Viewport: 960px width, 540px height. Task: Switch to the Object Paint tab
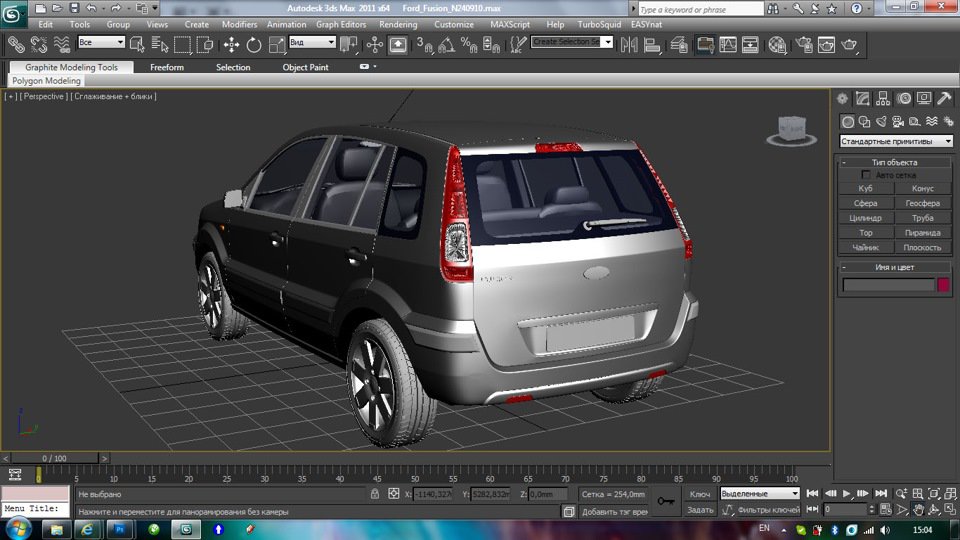click(x=305, y=67)
